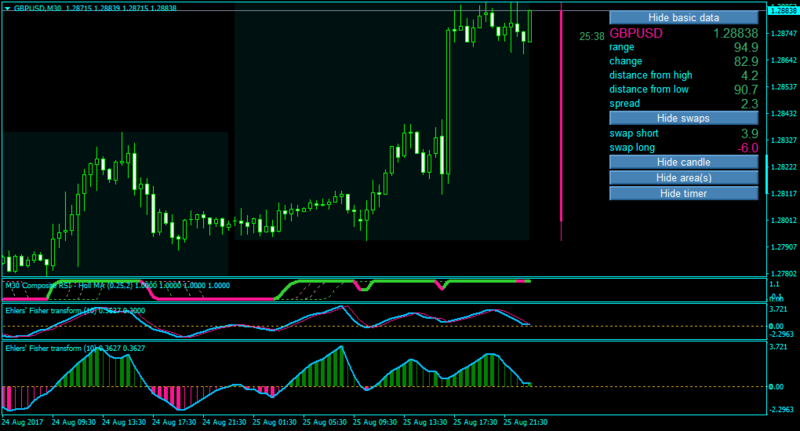The image size is (800, 431).
Task: Click the lower Ehlers' Fisher transform histogram label
Action: point(75,348)
